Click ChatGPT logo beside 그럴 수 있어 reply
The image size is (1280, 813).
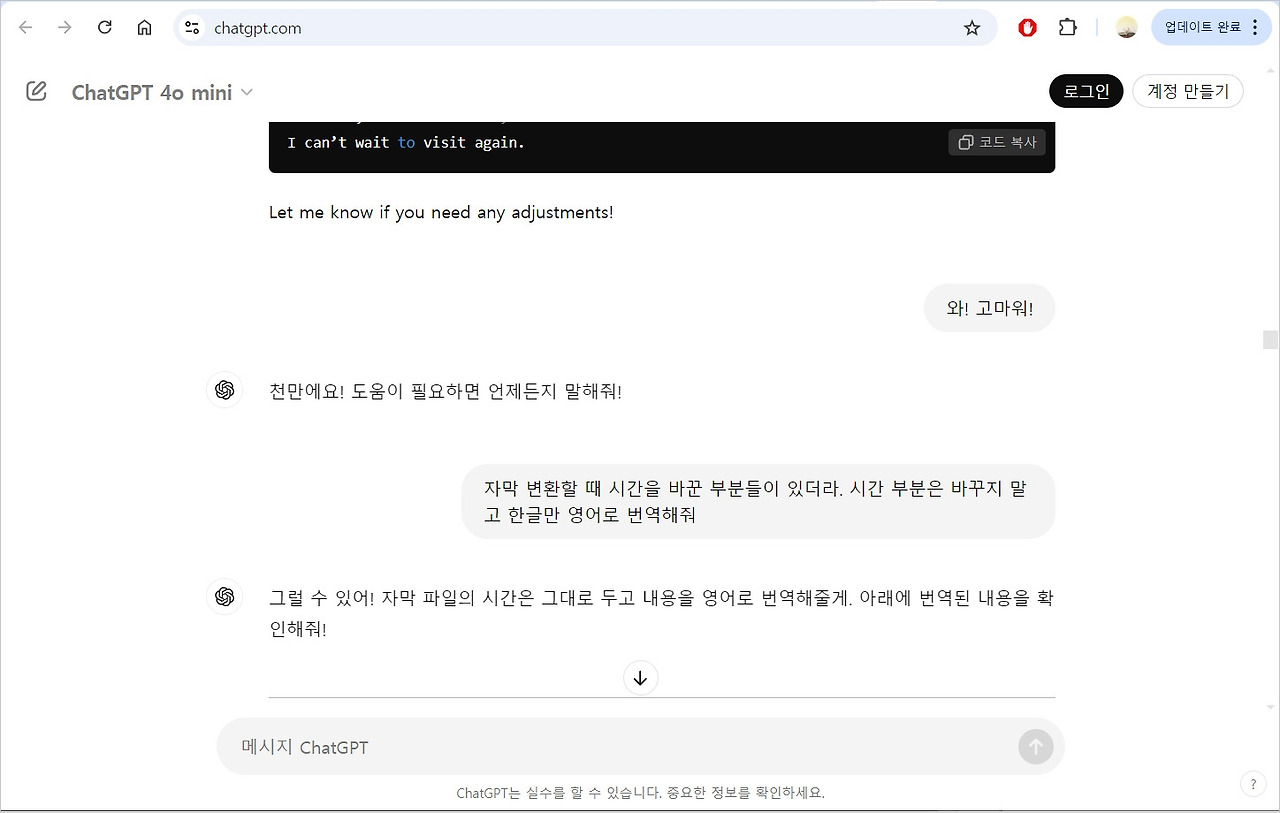coord(225,597)
